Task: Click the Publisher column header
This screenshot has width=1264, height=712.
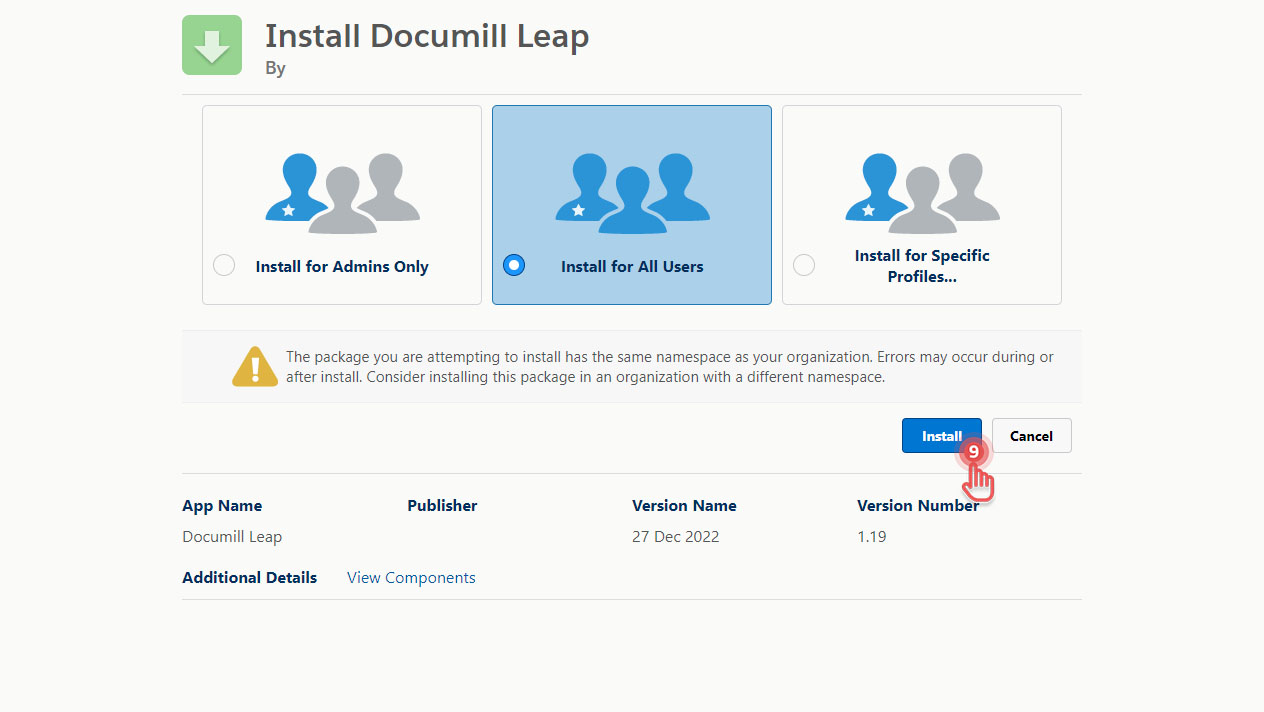Action: coord(442,506)
